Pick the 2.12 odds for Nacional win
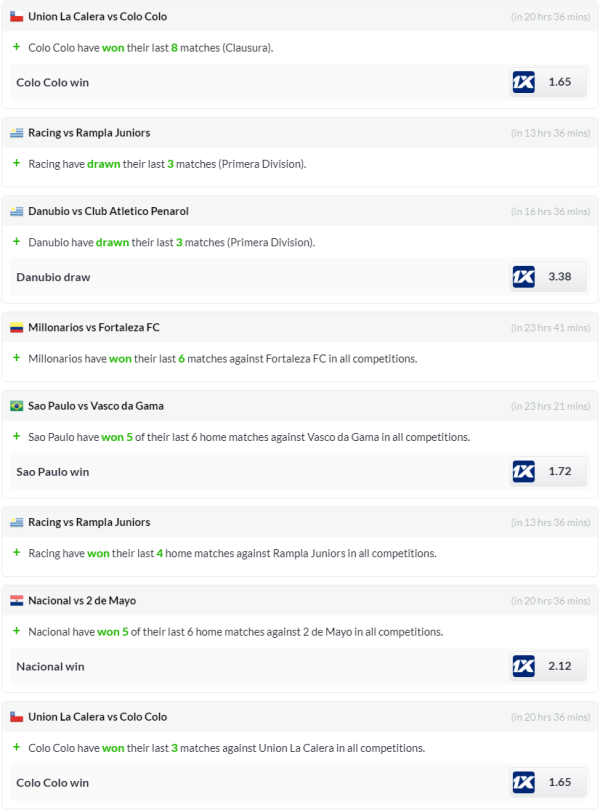Viewport: 600px width, 810px height. pyautogui.click(x=560, y=666)
